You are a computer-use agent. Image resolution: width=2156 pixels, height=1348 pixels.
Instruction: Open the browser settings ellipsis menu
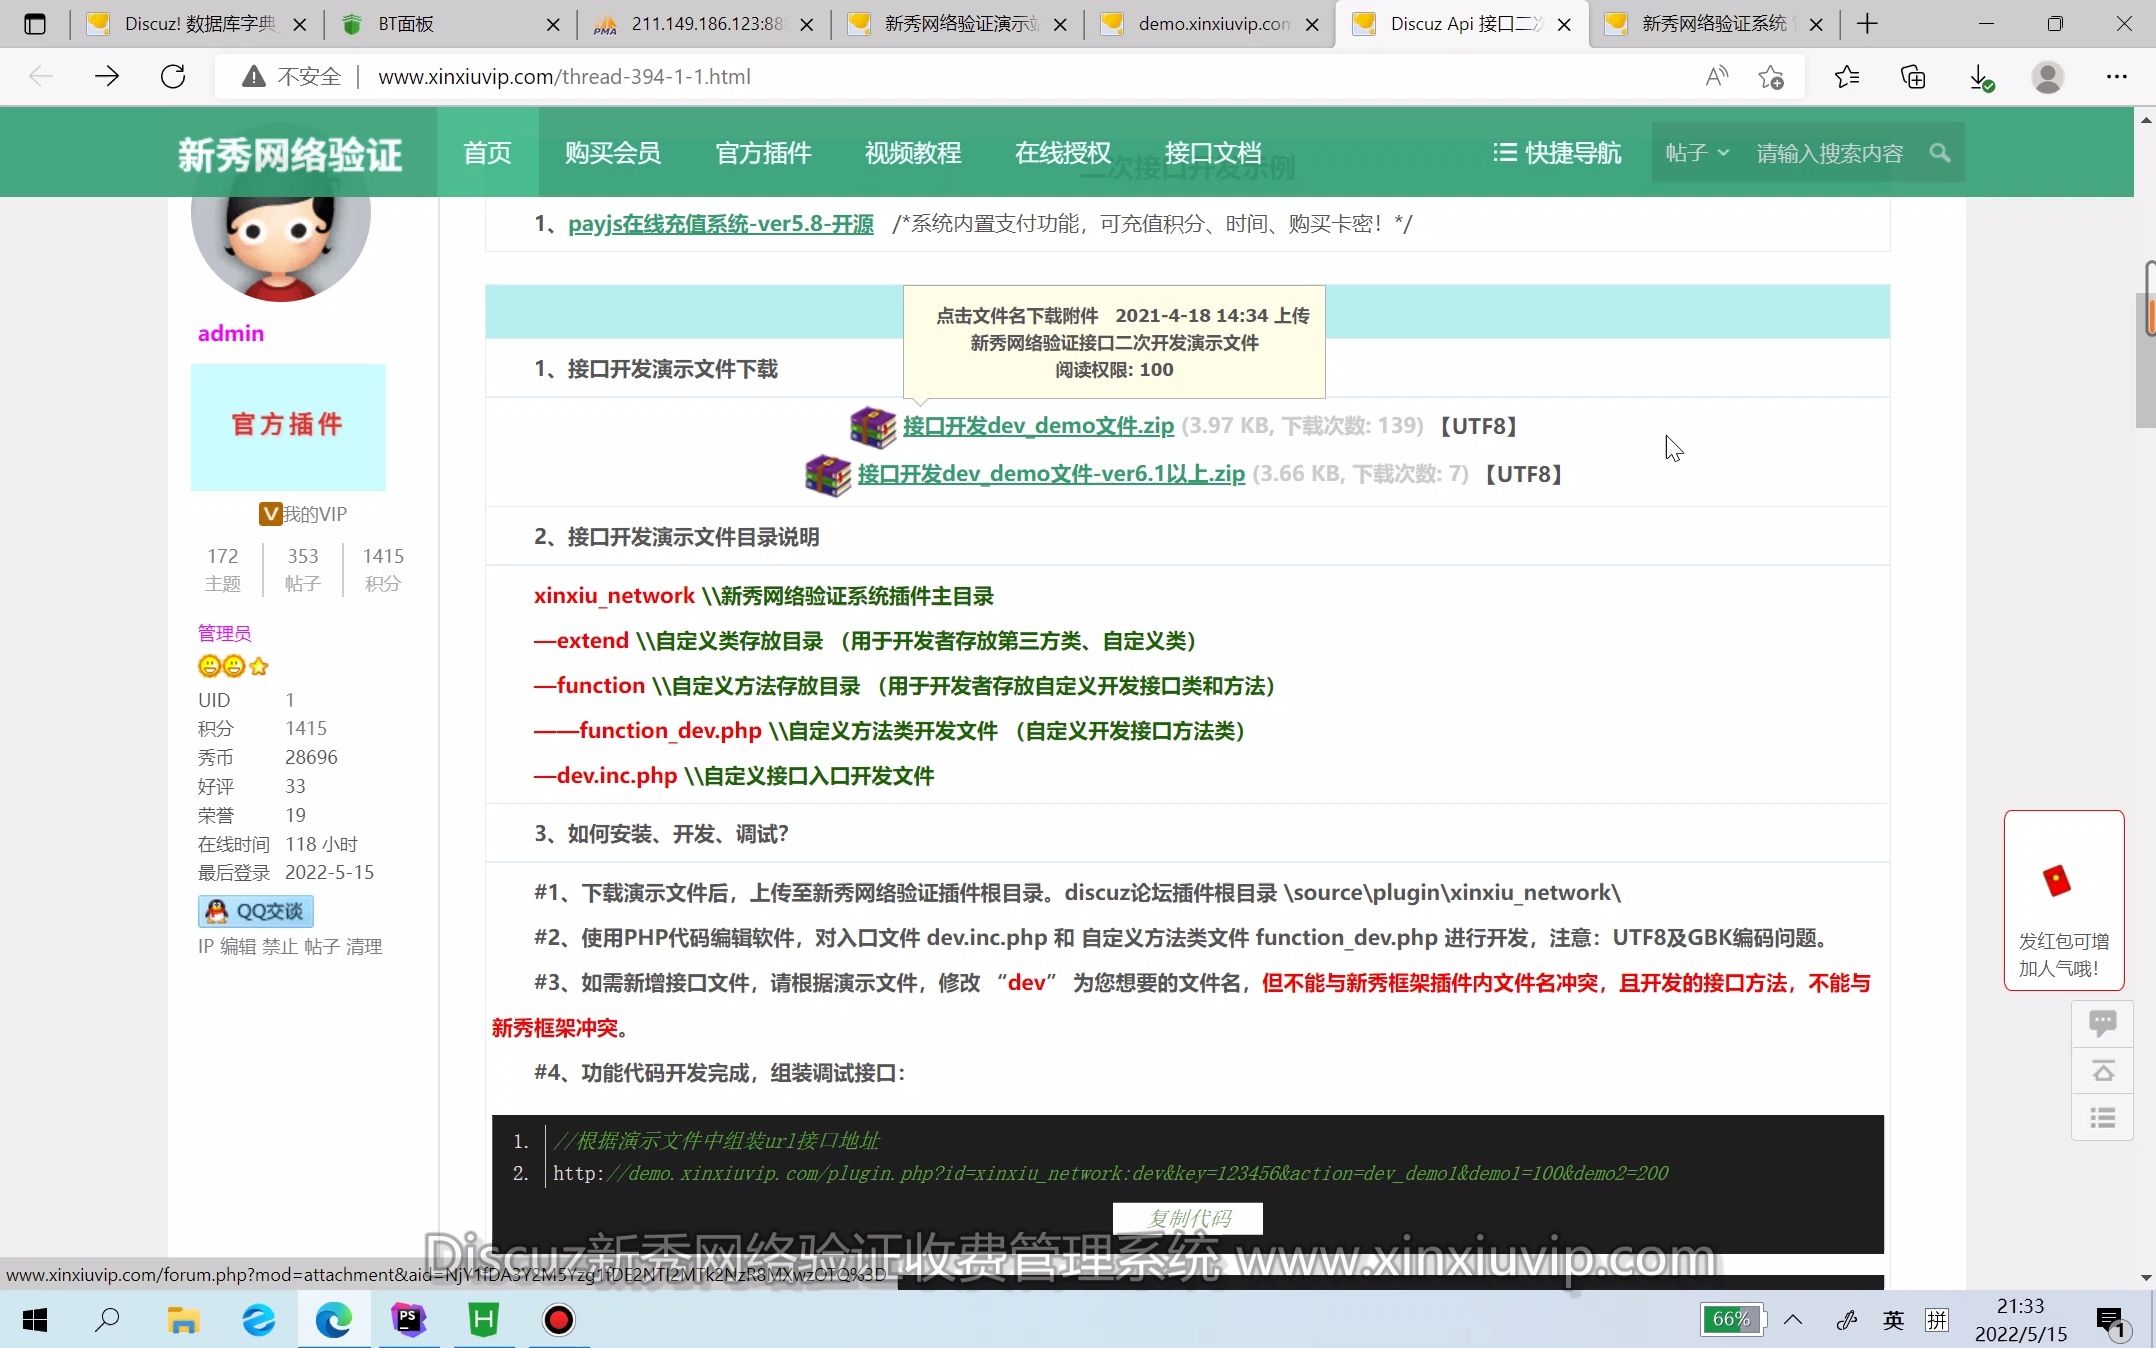[x=2117, y=77]
